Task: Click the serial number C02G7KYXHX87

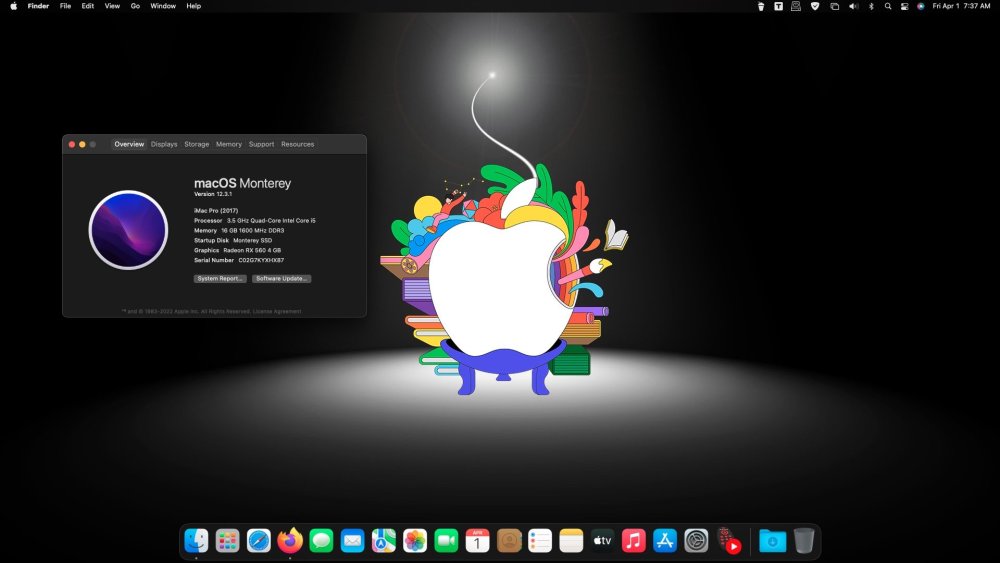Action: pyautogui.click(x=261, y=260)
